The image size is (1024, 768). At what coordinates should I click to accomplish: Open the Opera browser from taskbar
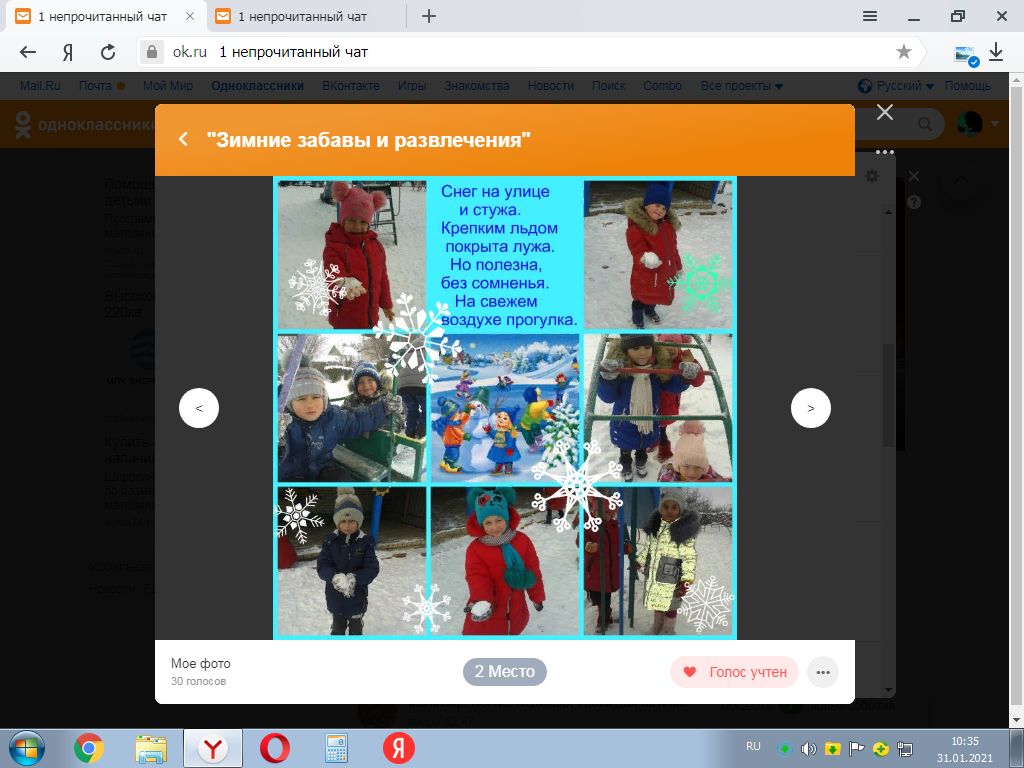tap(274, 747)
